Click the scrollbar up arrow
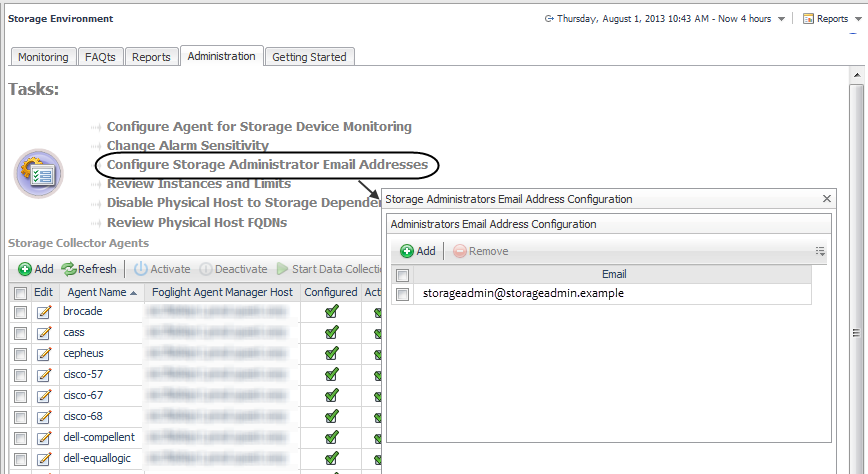The width and height of the screenshot is (868, 474). pos(857,75)
